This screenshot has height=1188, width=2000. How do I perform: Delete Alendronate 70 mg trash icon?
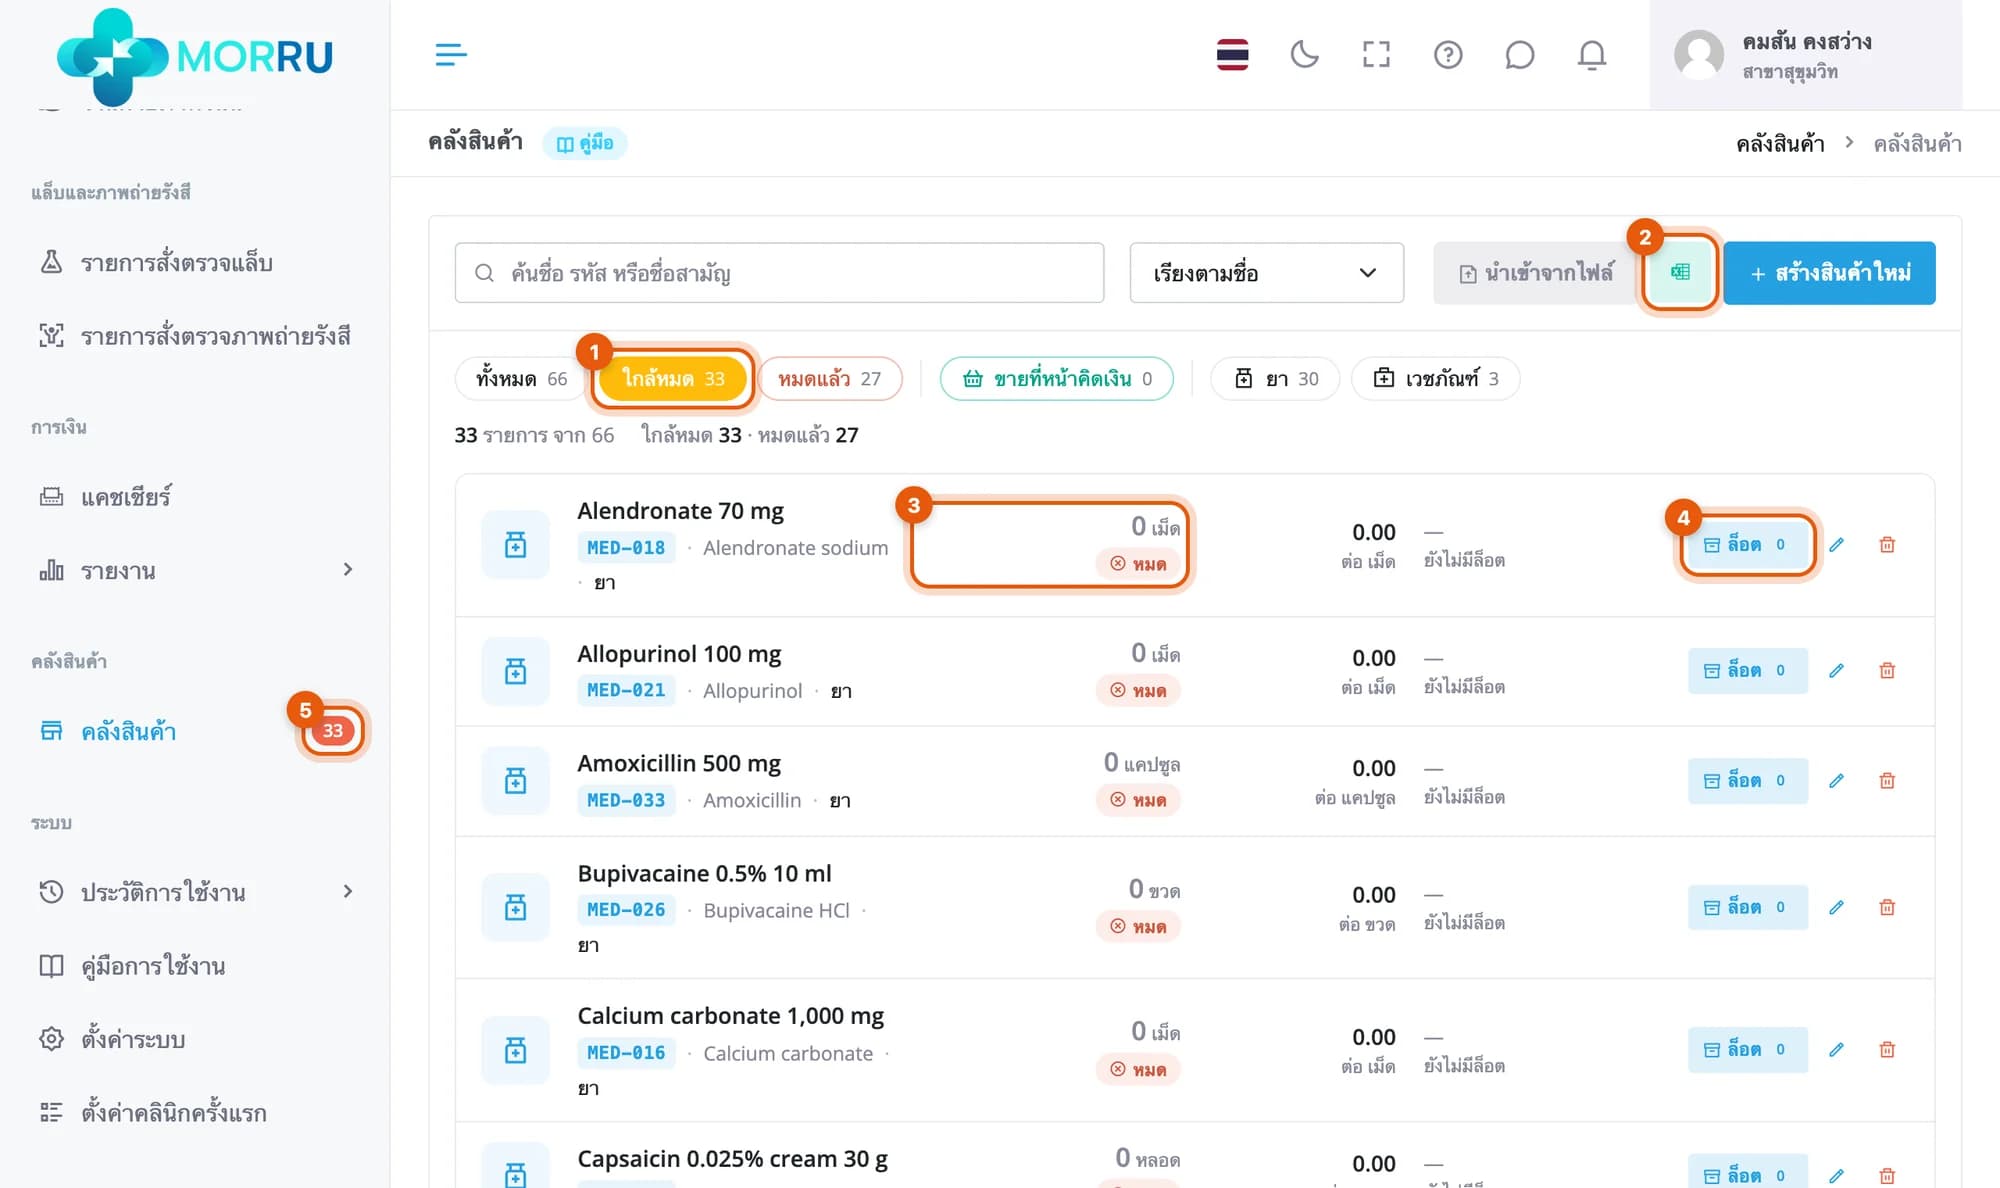[x=1887, y=545]
